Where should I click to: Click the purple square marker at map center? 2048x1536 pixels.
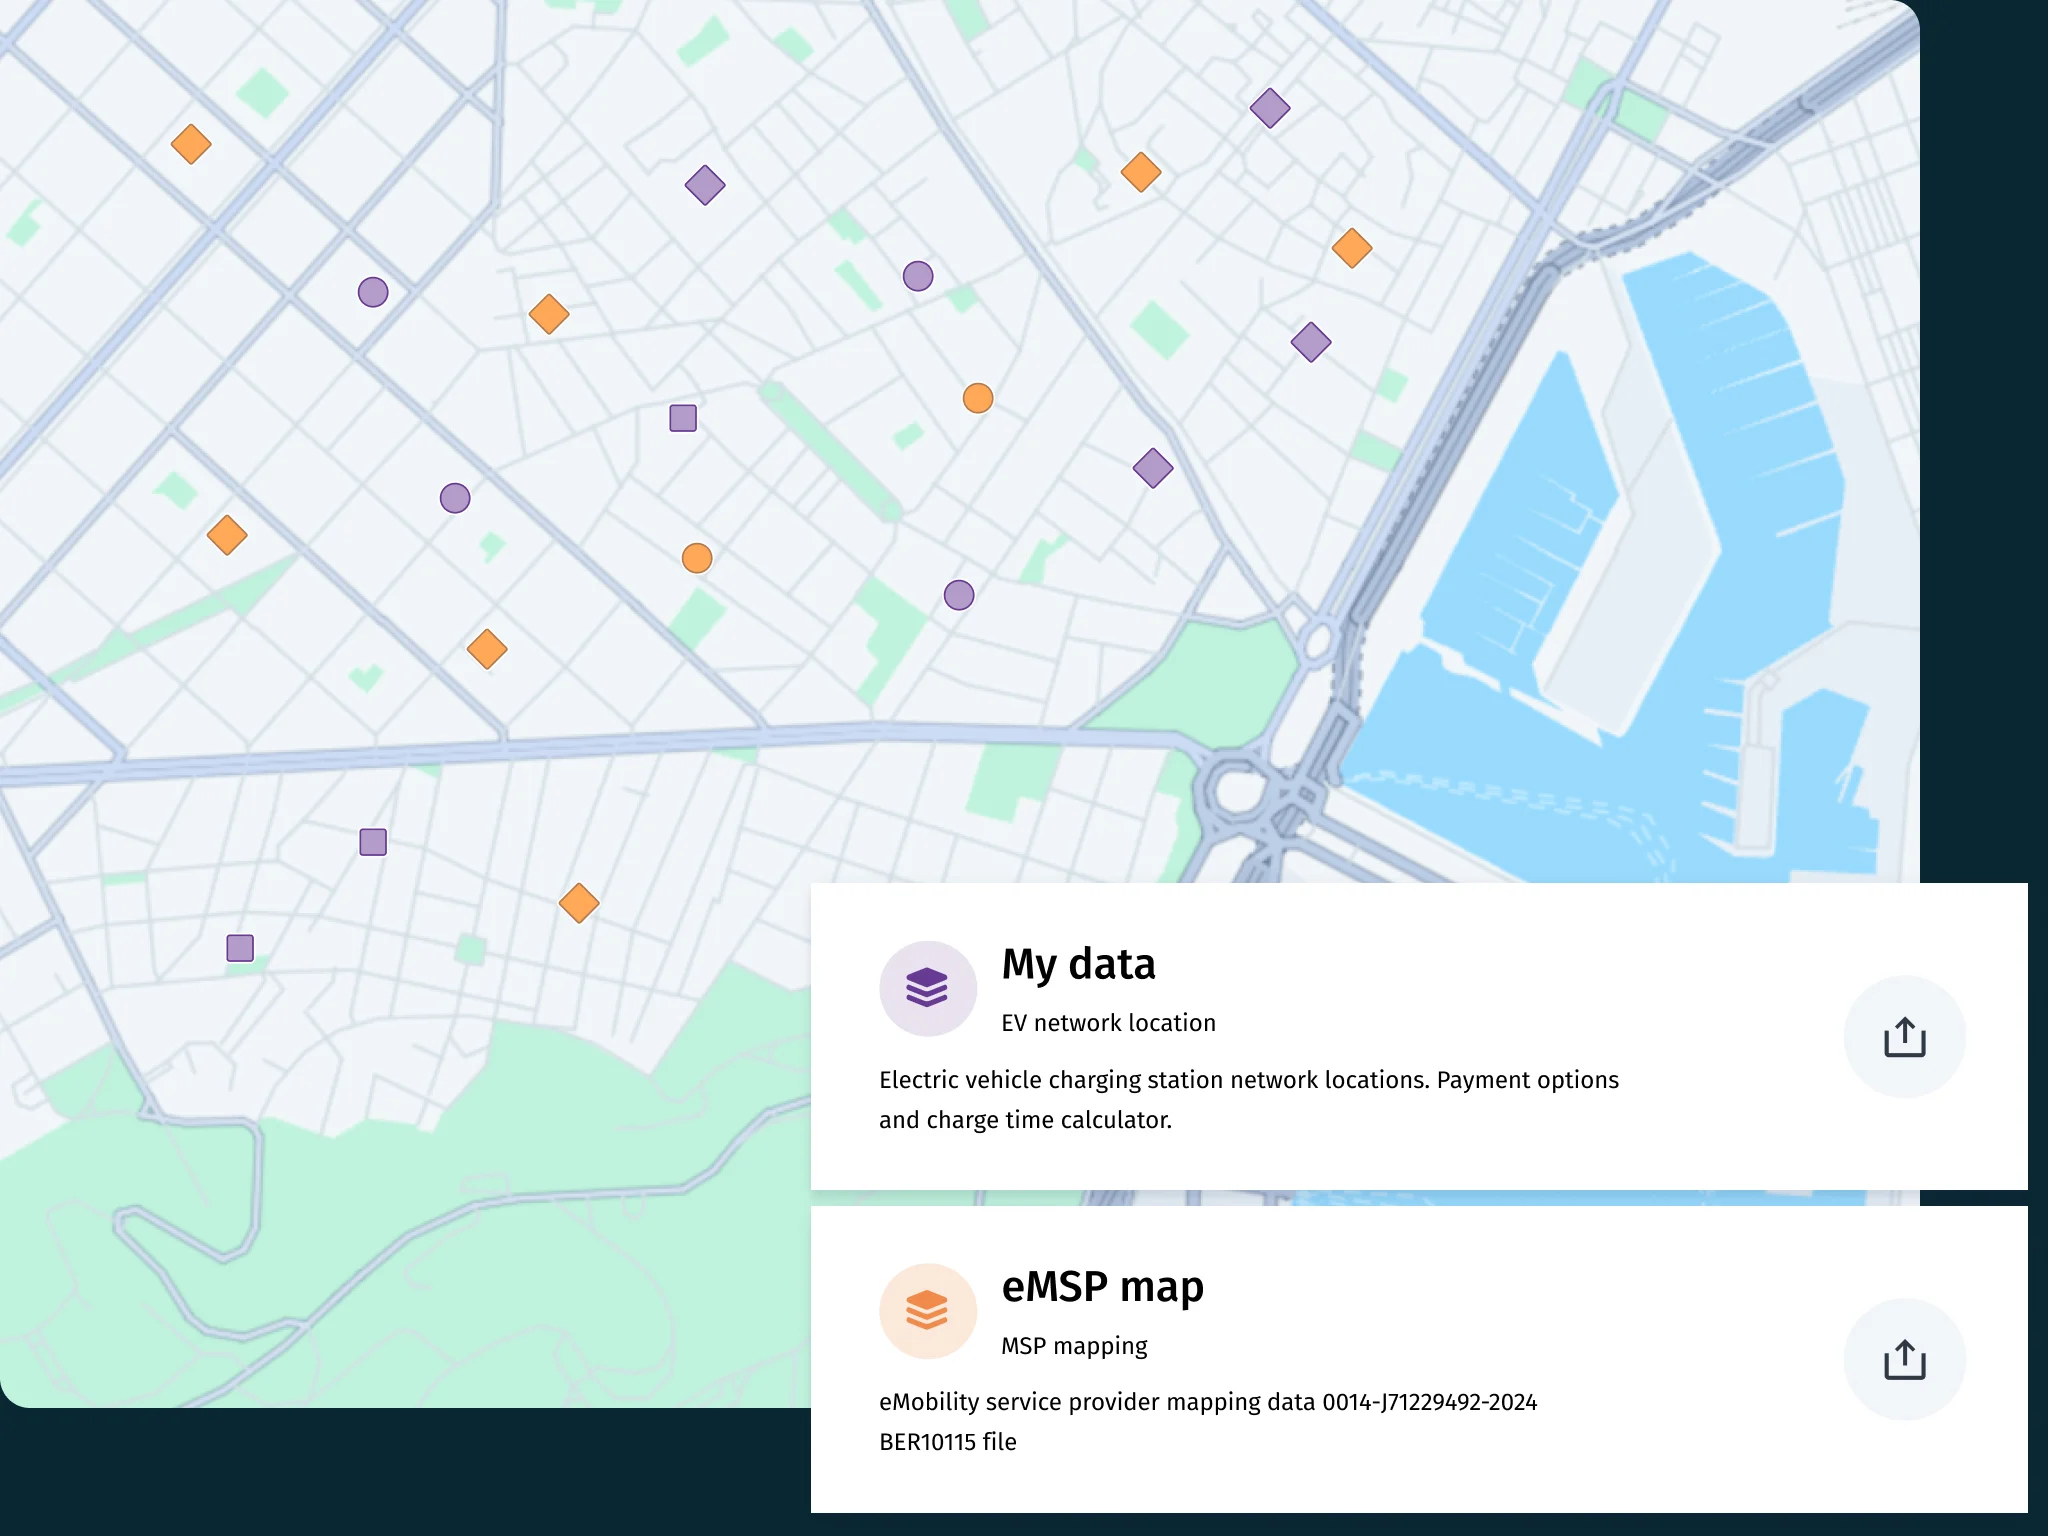coord(683,418)
